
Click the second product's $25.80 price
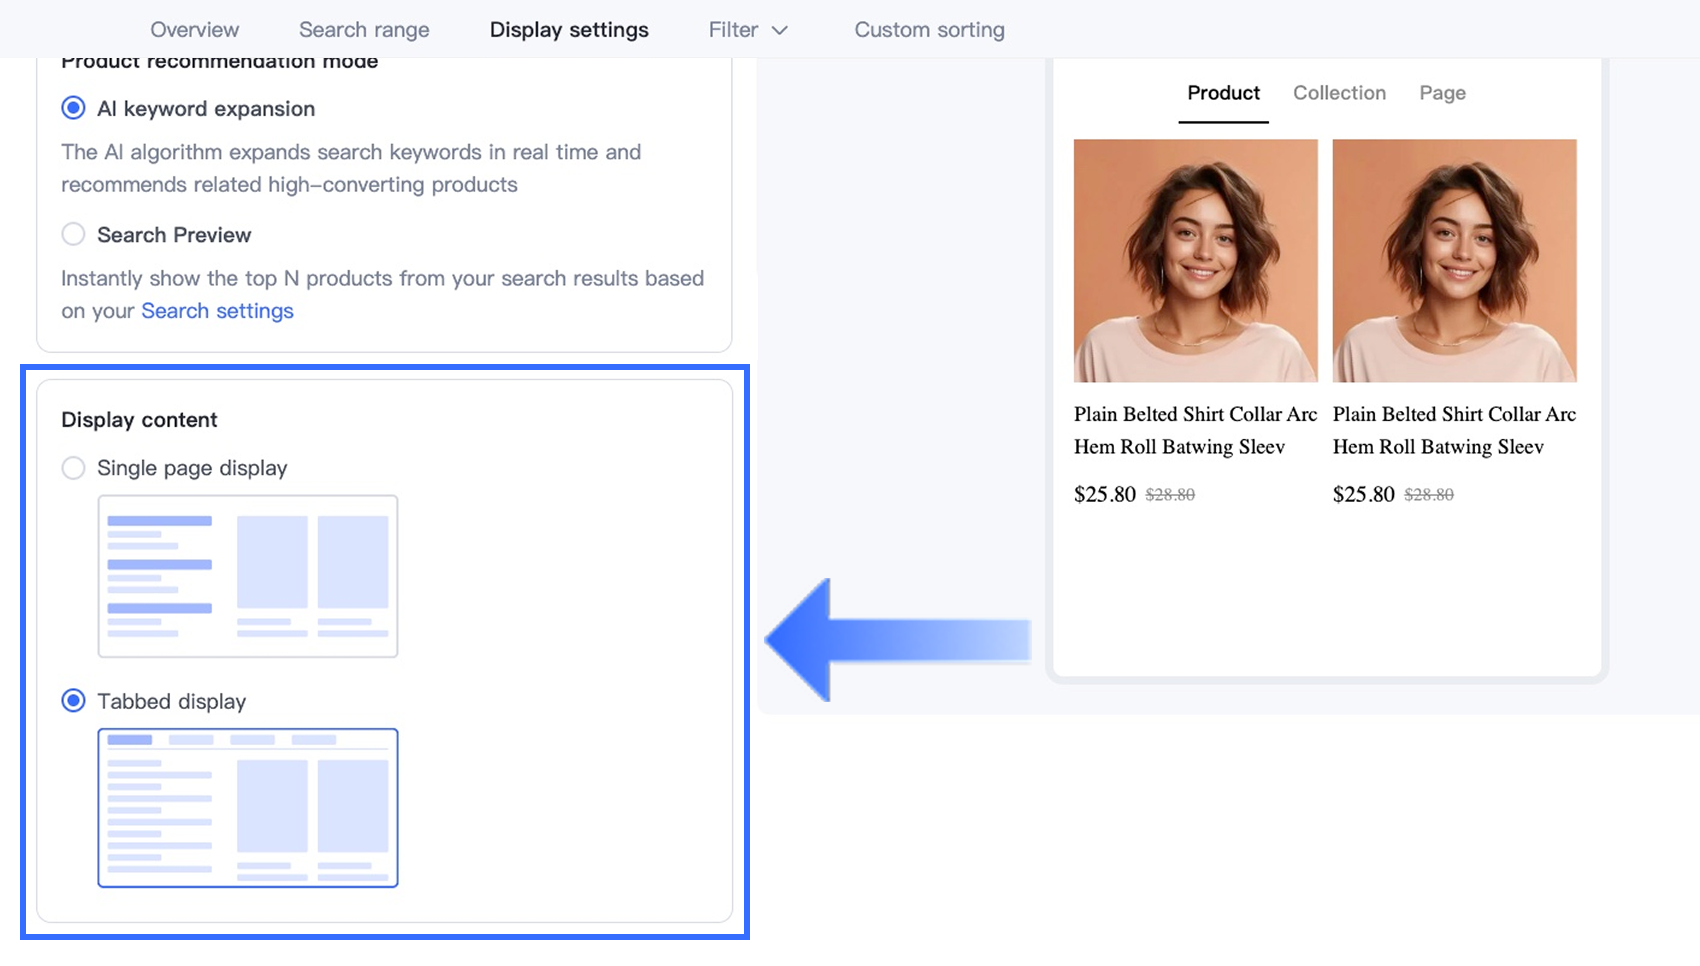point(1364,494)
